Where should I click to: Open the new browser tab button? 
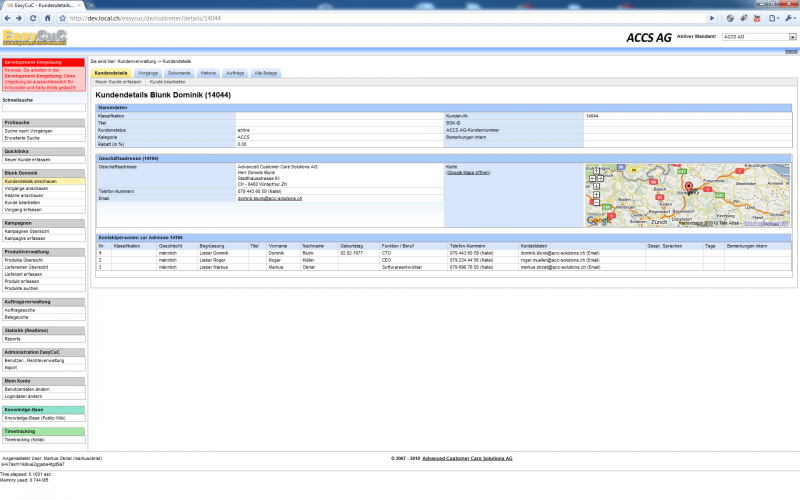pos(91,5)
